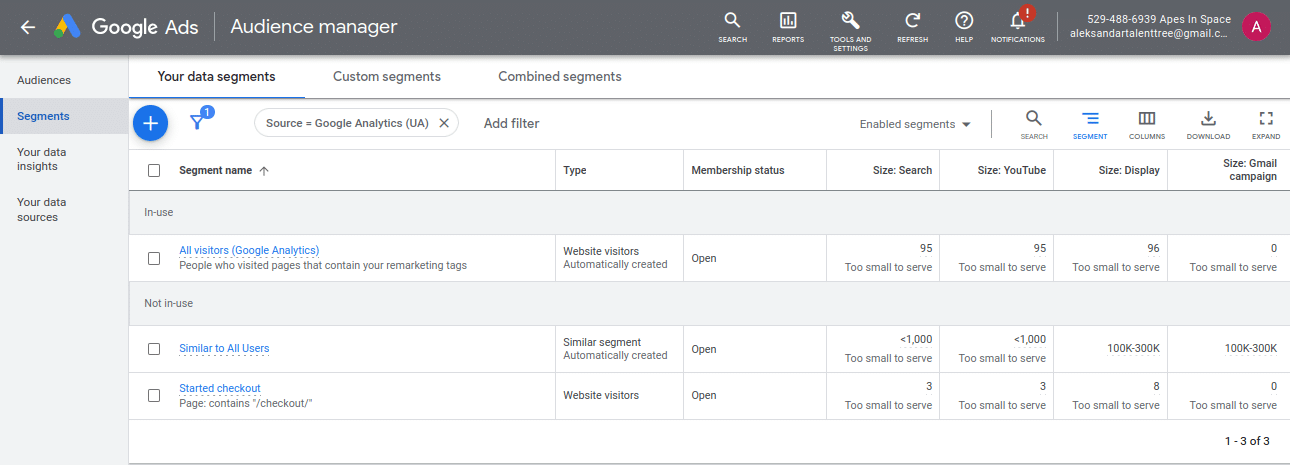Click Membership status Open for Started checkout

click(704, 395)
